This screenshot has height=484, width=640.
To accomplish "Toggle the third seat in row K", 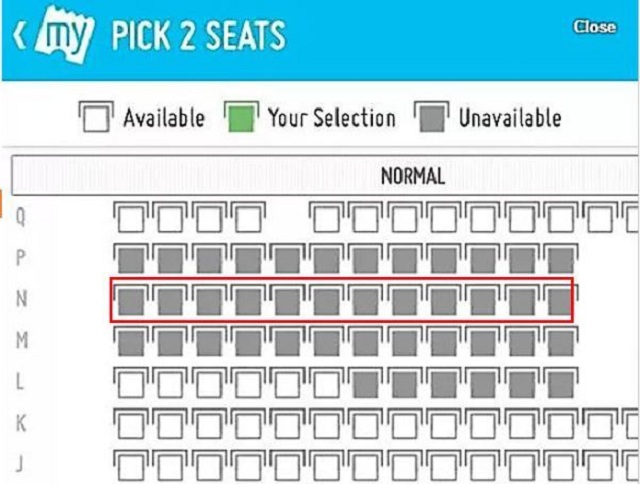I will 208,425.
